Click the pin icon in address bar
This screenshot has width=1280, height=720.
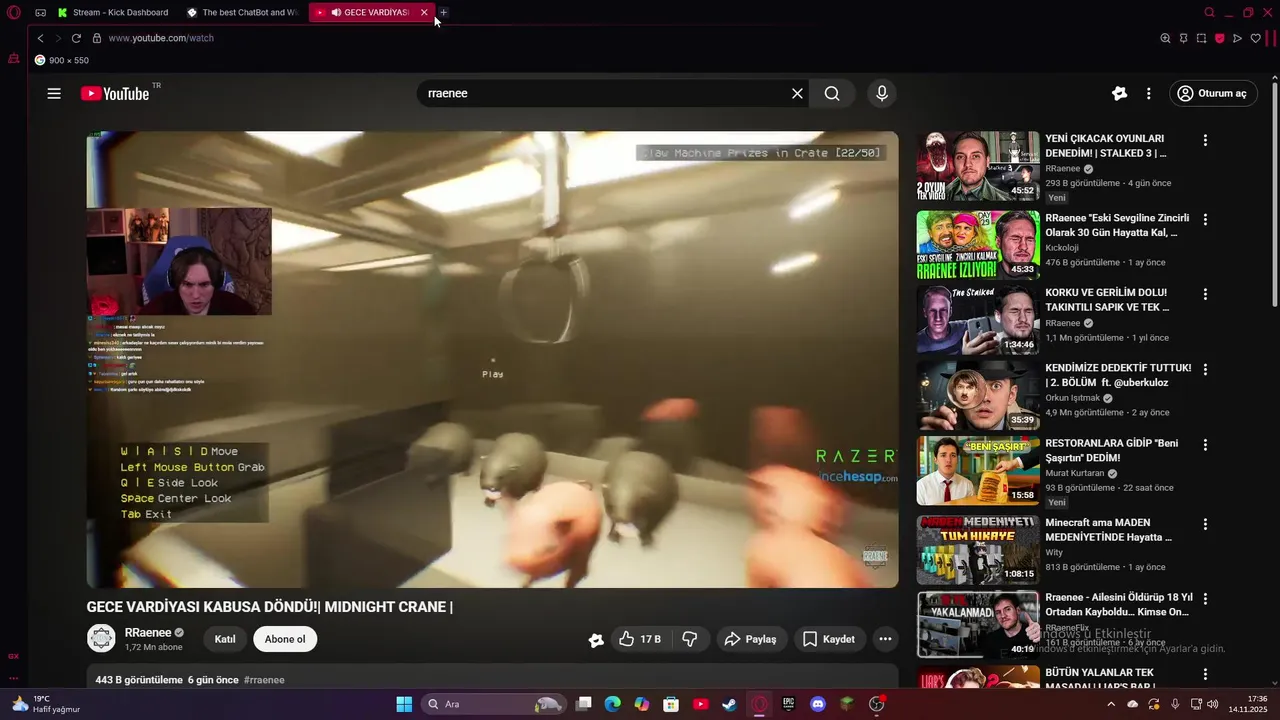point(1183,38)
